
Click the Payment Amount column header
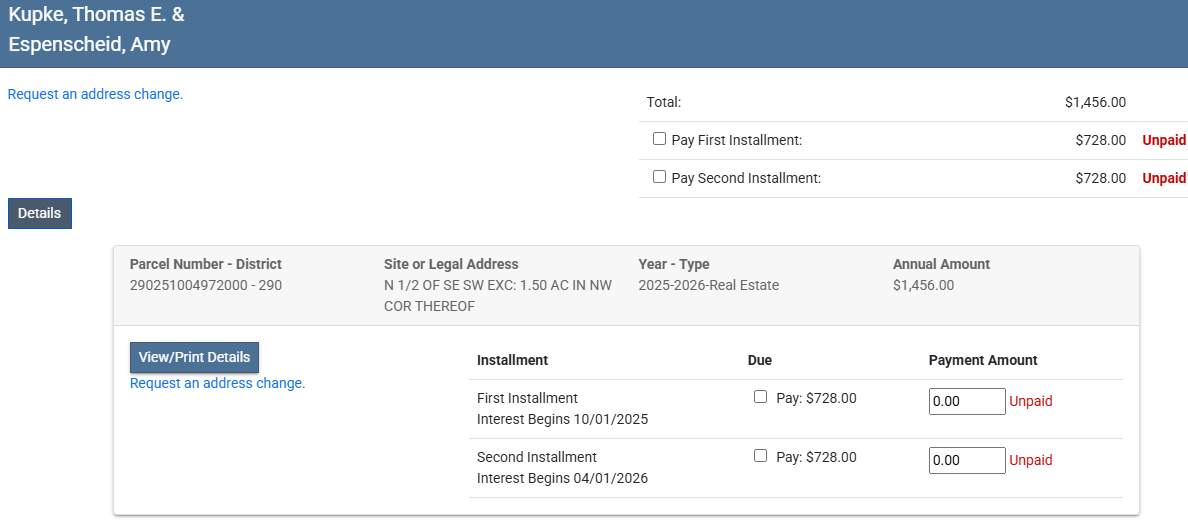click(x=983, y=360)
